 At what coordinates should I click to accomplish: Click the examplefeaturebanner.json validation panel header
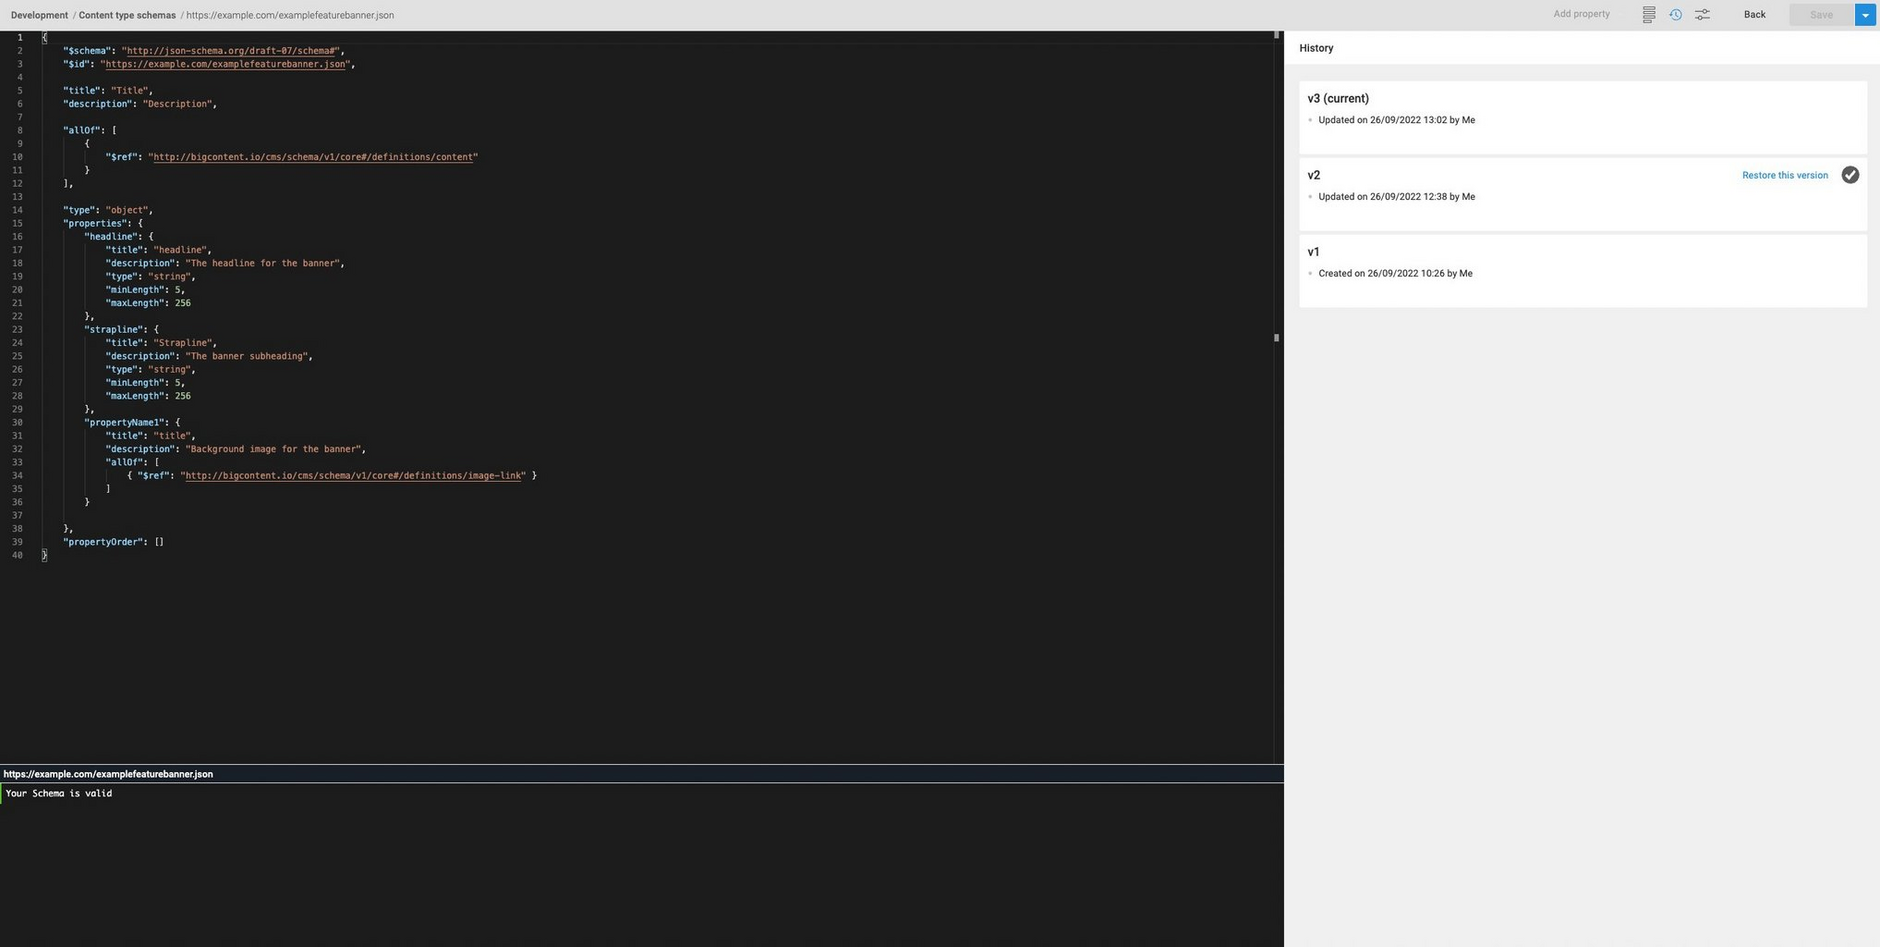point(642,774)
